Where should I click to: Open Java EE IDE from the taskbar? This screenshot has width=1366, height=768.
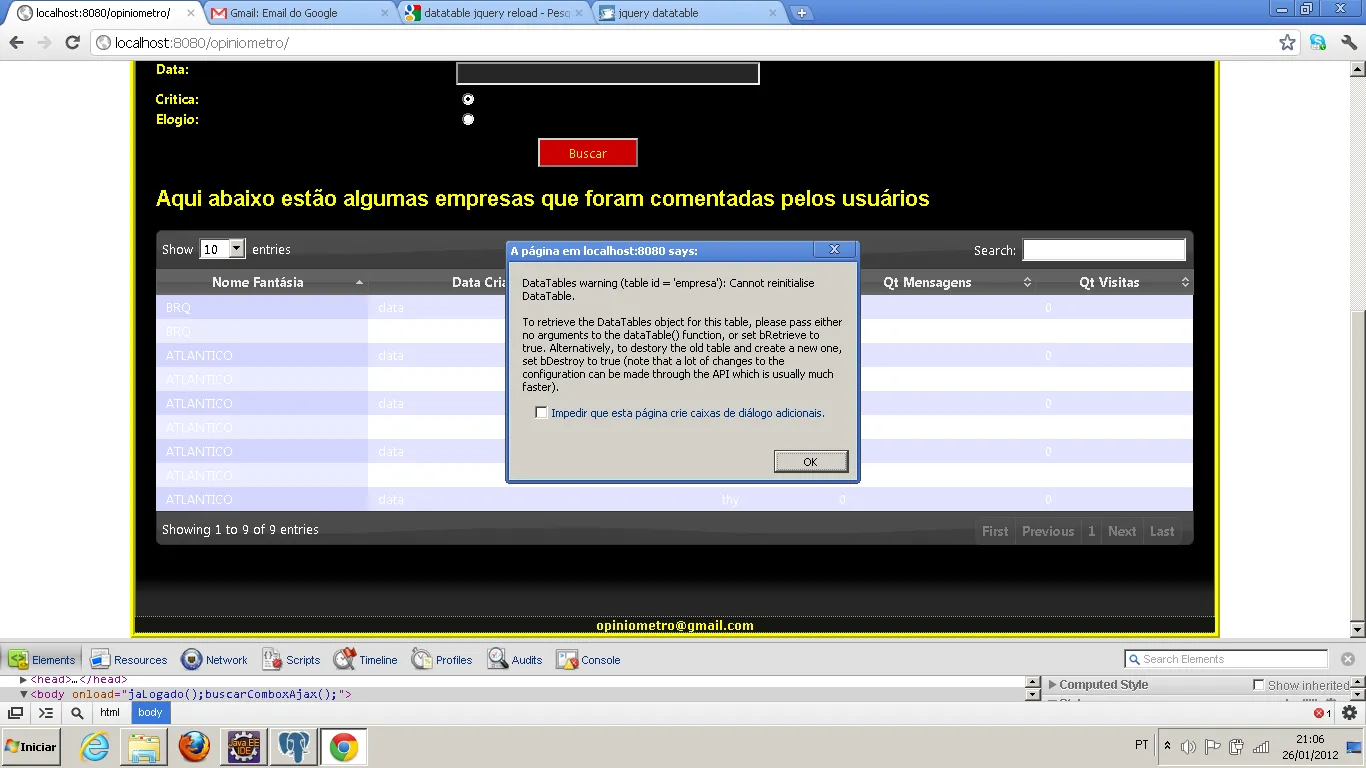[x=244, y=747]
